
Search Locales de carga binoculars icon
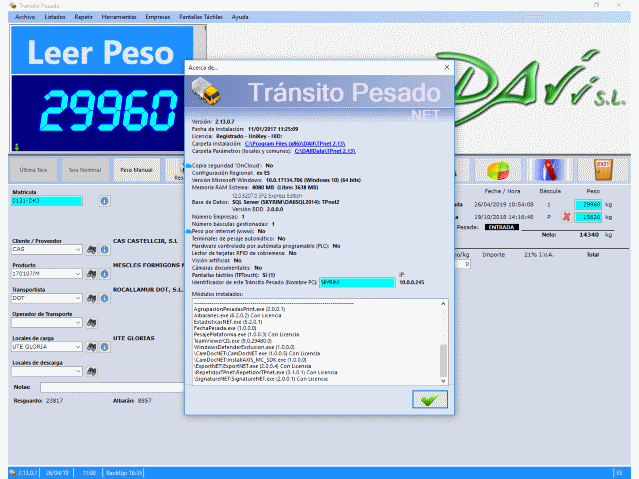[92, 347]
